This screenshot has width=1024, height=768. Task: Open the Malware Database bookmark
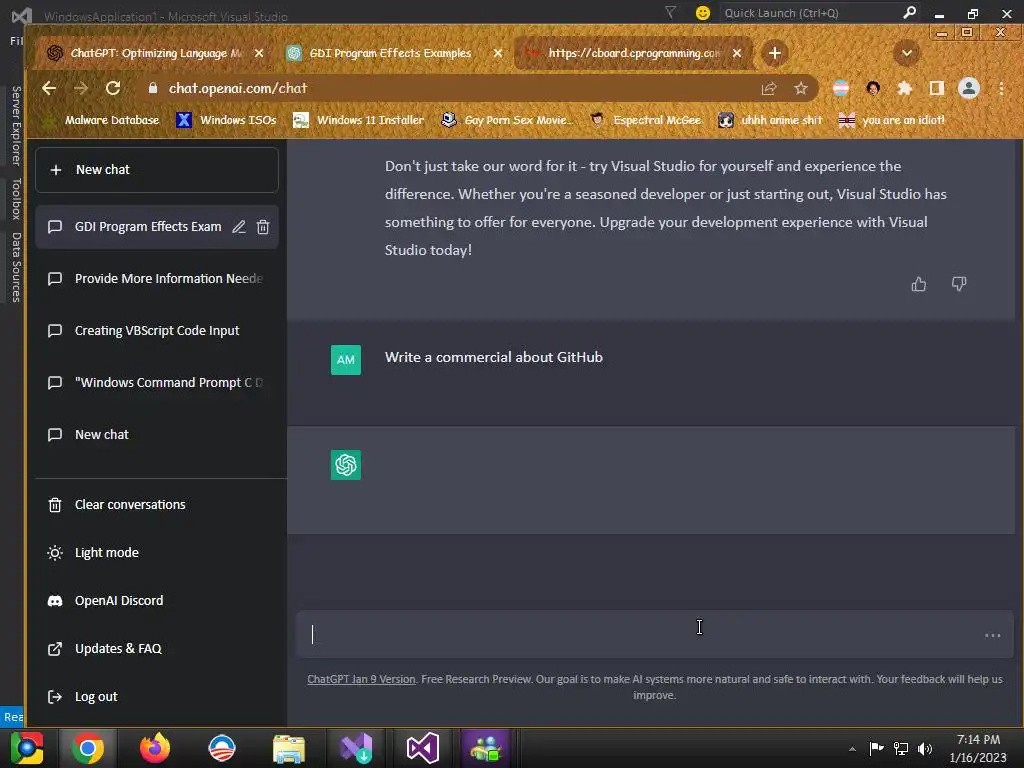[x=101, y=120]
